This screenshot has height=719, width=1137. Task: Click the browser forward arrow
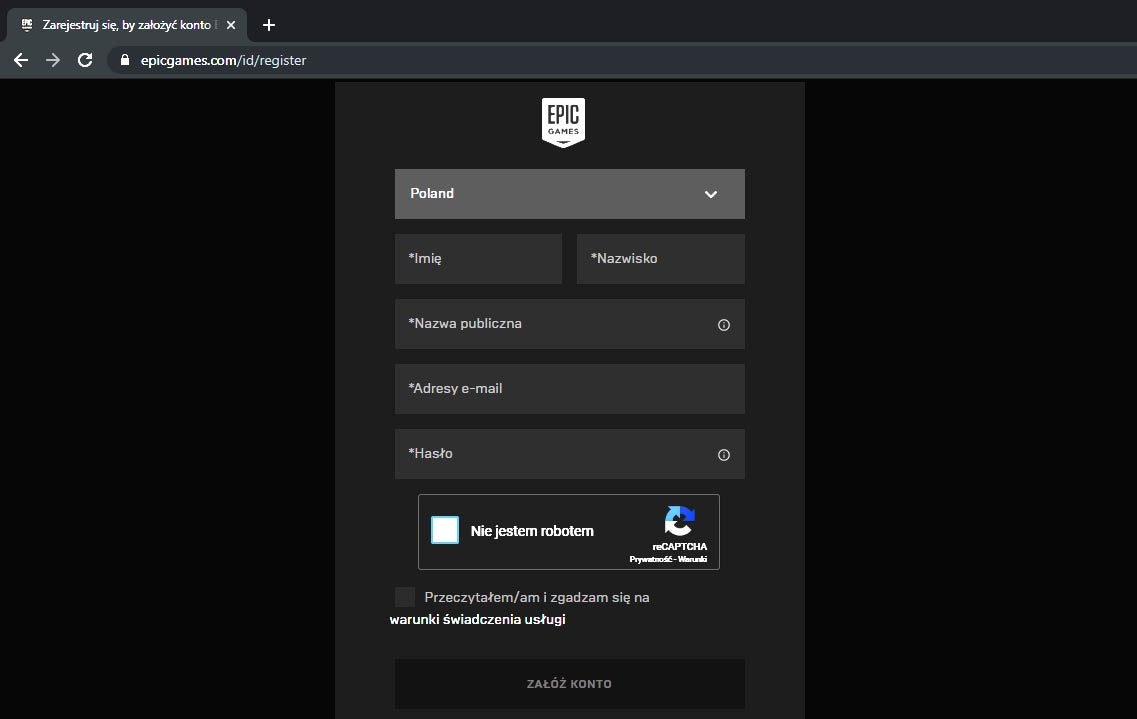click(53, 60)
